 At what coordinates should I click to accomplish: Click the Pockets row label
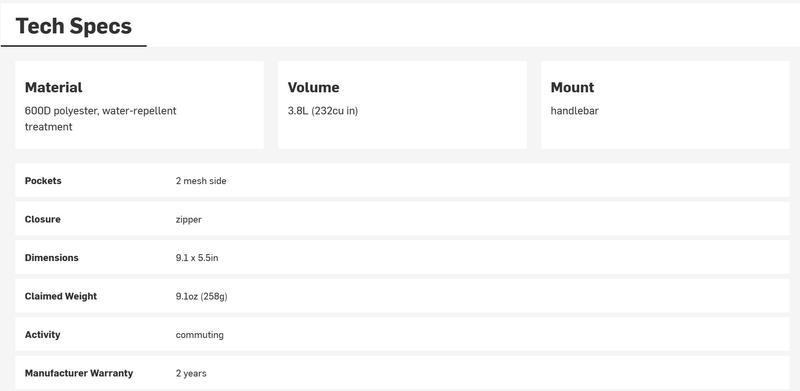tap(43, 181)
